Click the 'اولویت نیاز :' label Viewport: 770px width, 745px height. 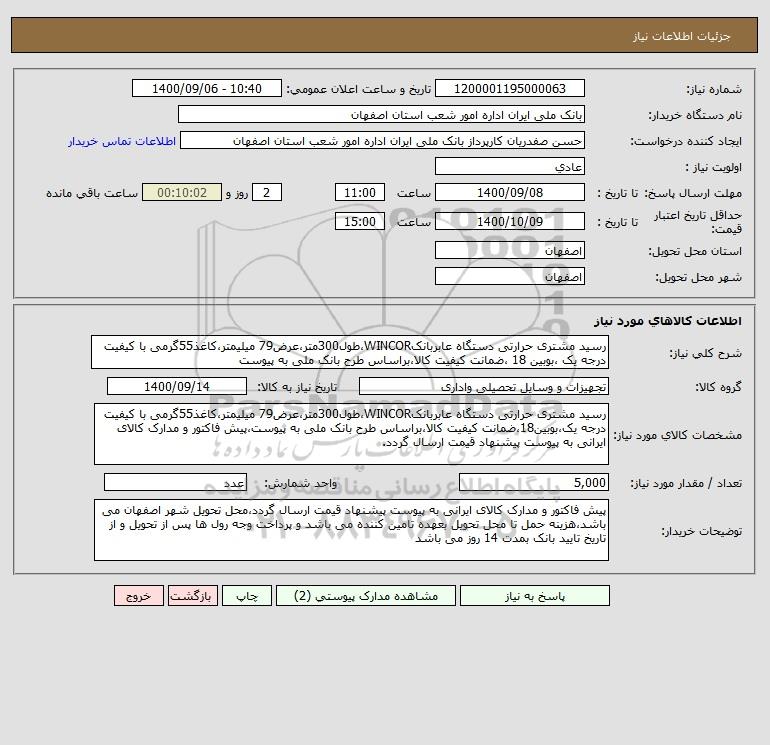tap(714, 167)
